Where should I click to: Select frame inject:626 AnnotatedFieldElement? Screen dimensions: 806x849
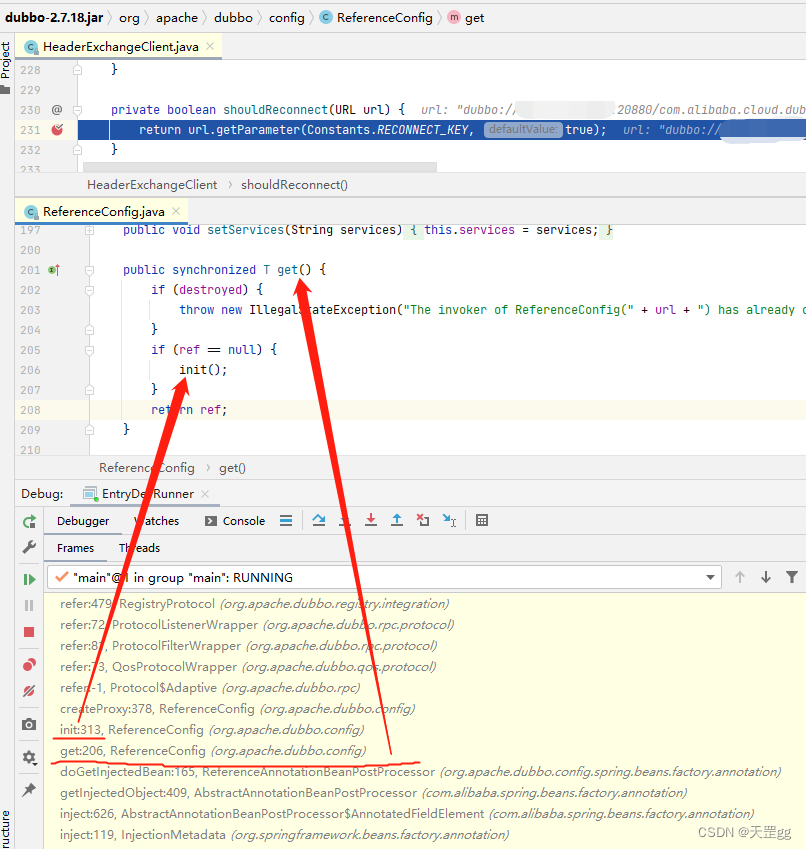pyautogui.click(x=423, y=814)
